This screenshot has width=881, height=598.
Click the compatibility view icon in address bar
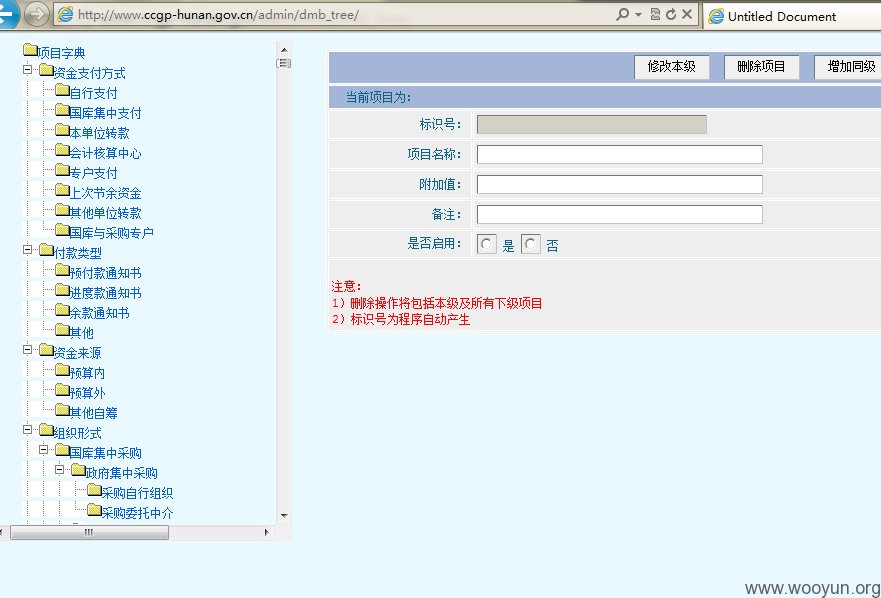point(655,15)
